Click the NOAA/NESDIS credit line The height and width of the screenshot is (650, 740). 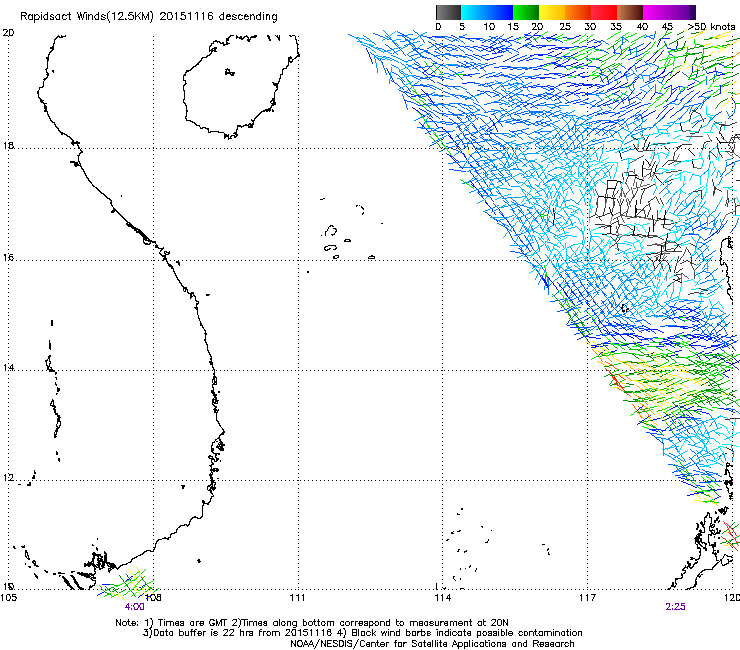coord(432,644)
